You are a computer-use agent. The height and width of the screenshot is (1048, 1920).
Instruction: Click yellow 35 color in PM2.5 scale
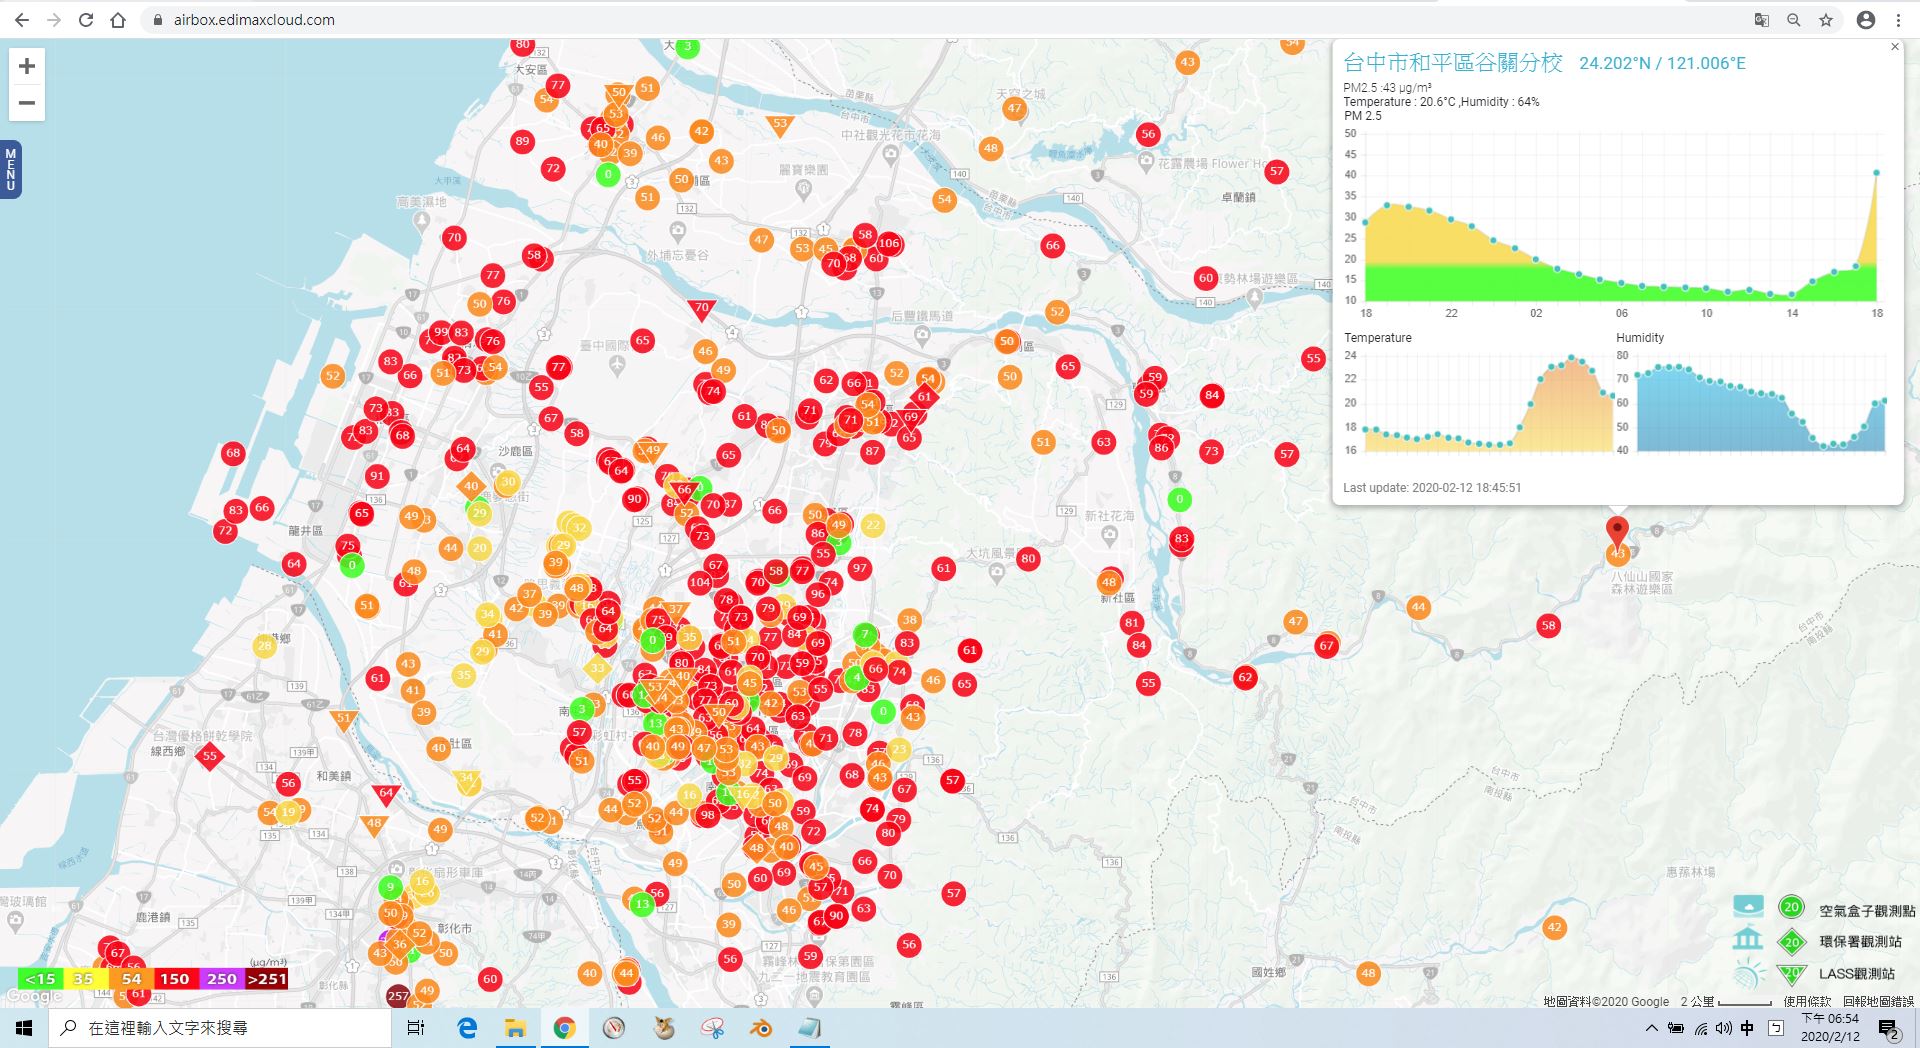tap(84, 979)
